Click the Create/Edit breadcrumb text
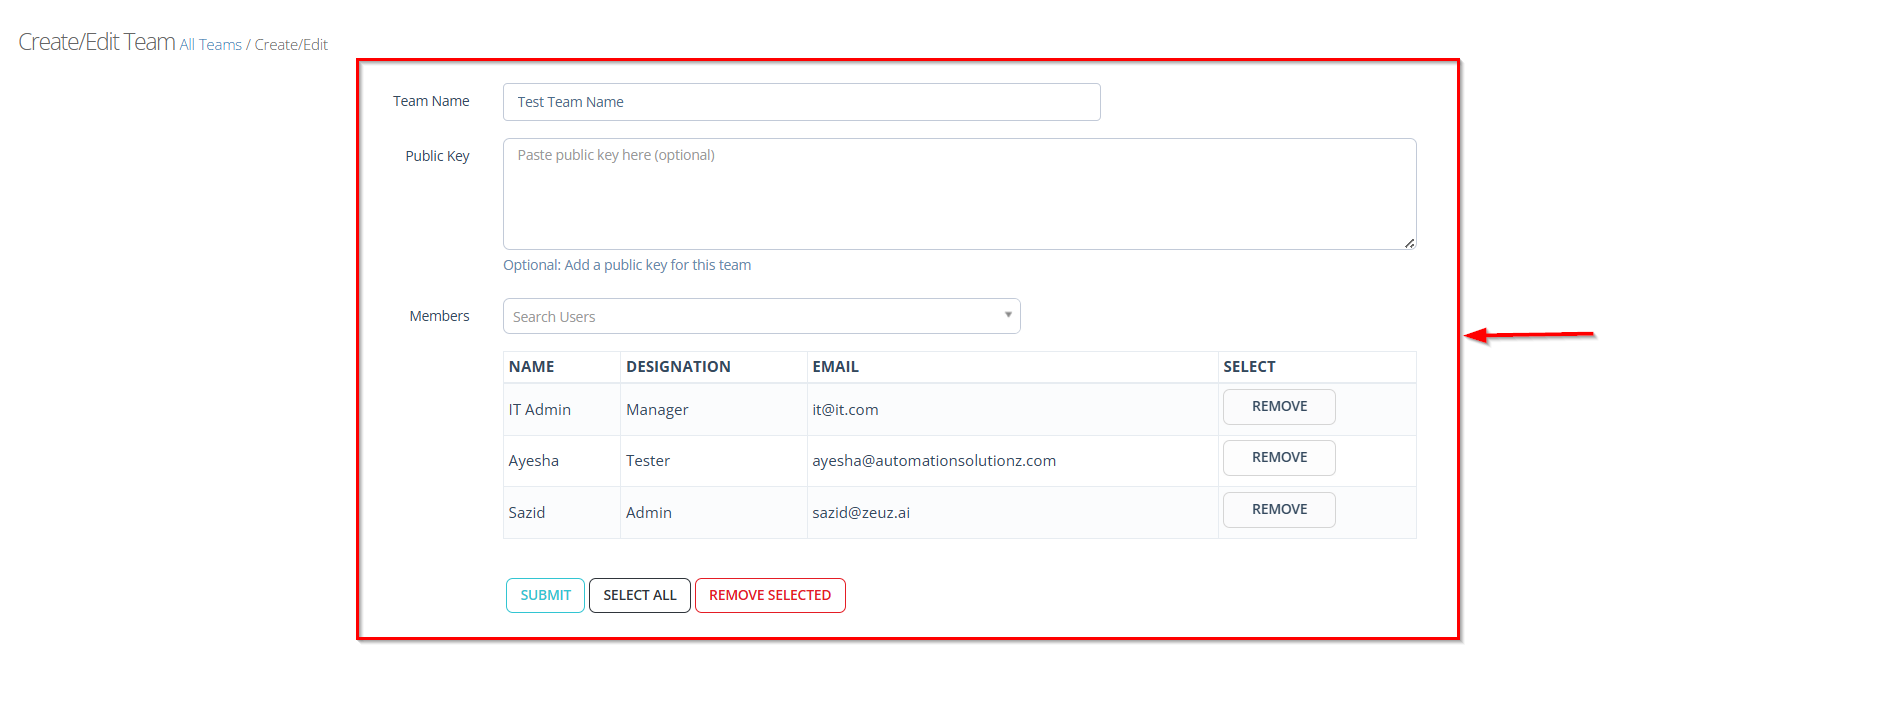This screenshot has height=718, width=1900. tap(291, 45)
